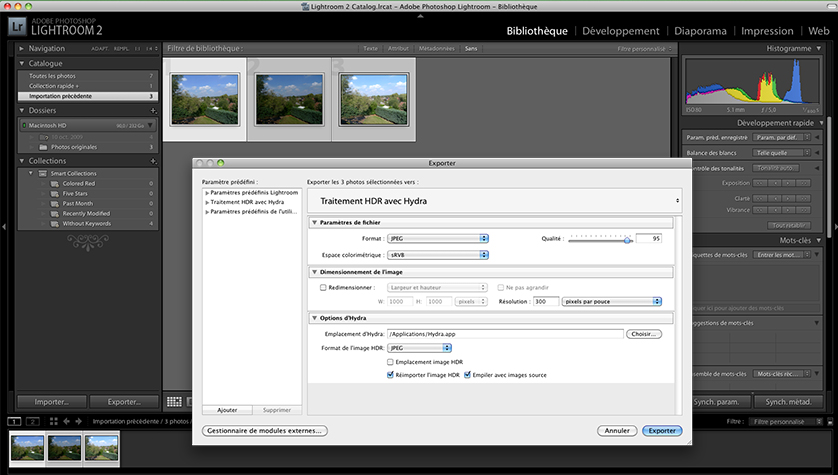Screen dimensions: 838x475
Task: Open the Bibliothèque module
Action: pyautogui.click(x=537, y=31)
